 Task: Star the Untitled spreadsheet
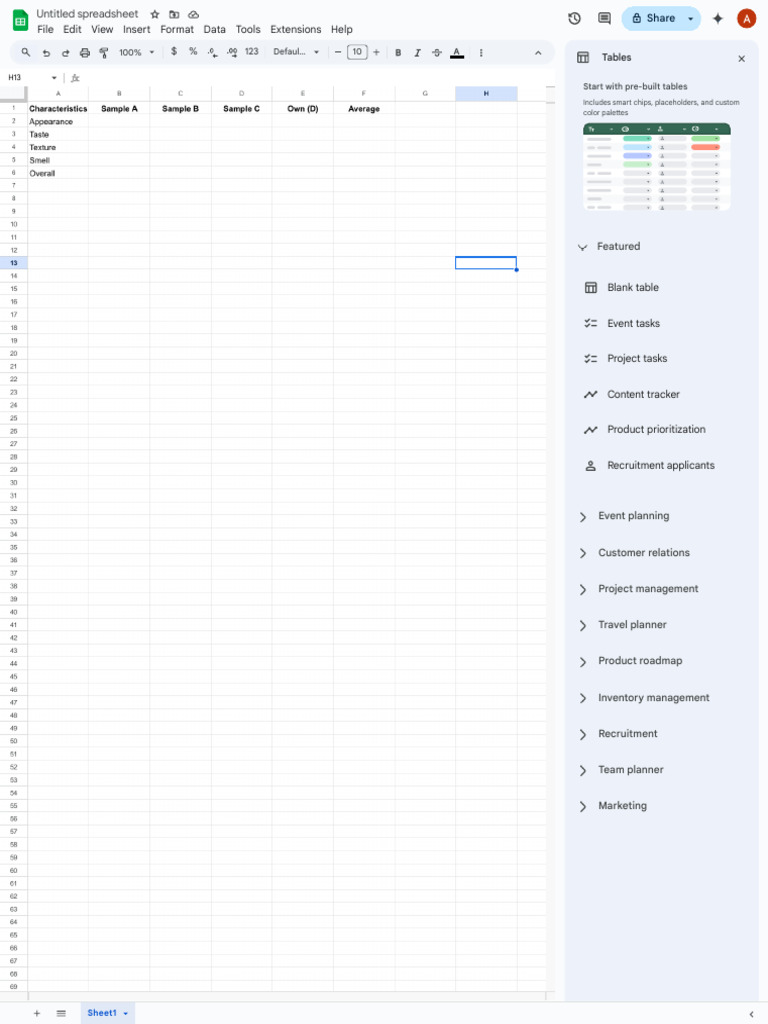155,14
